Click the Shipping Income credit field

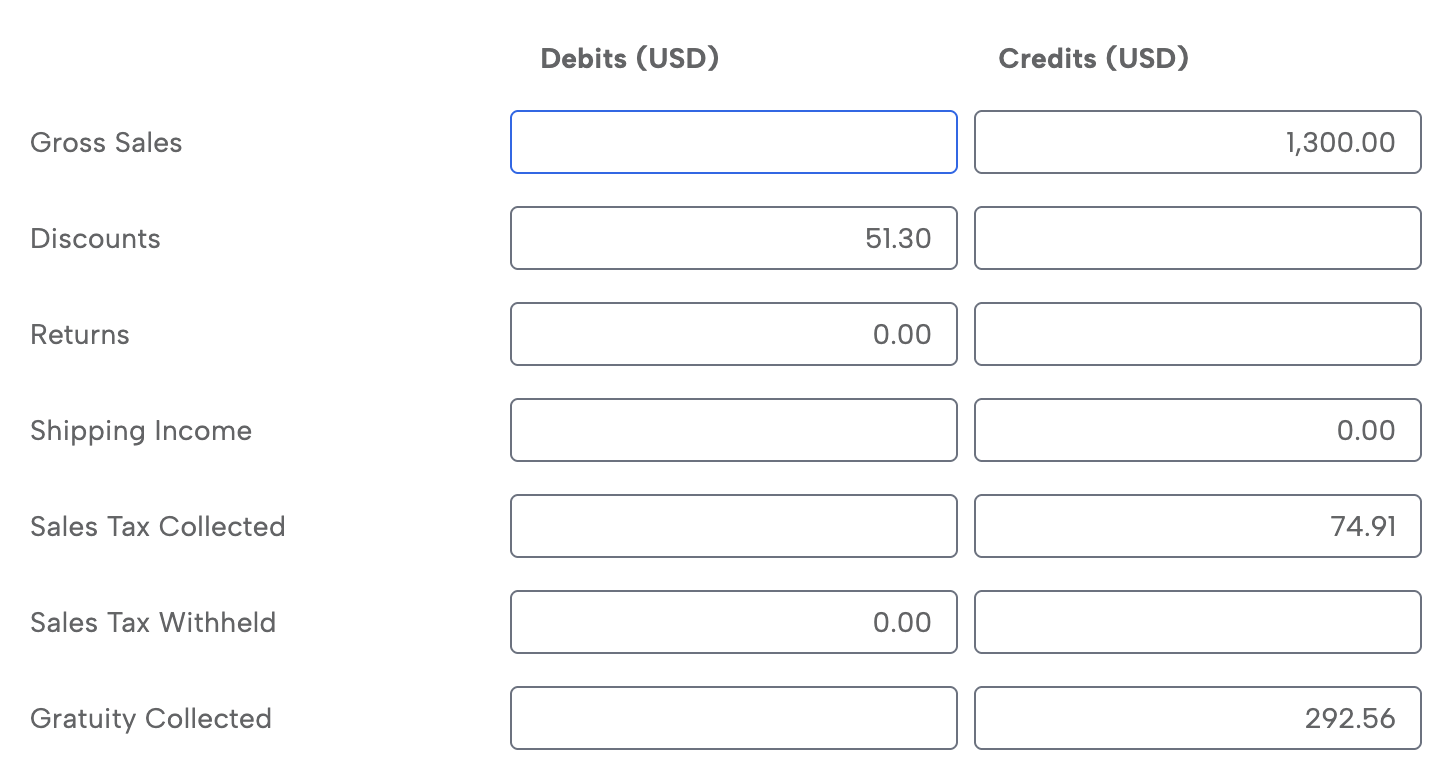1197,430
